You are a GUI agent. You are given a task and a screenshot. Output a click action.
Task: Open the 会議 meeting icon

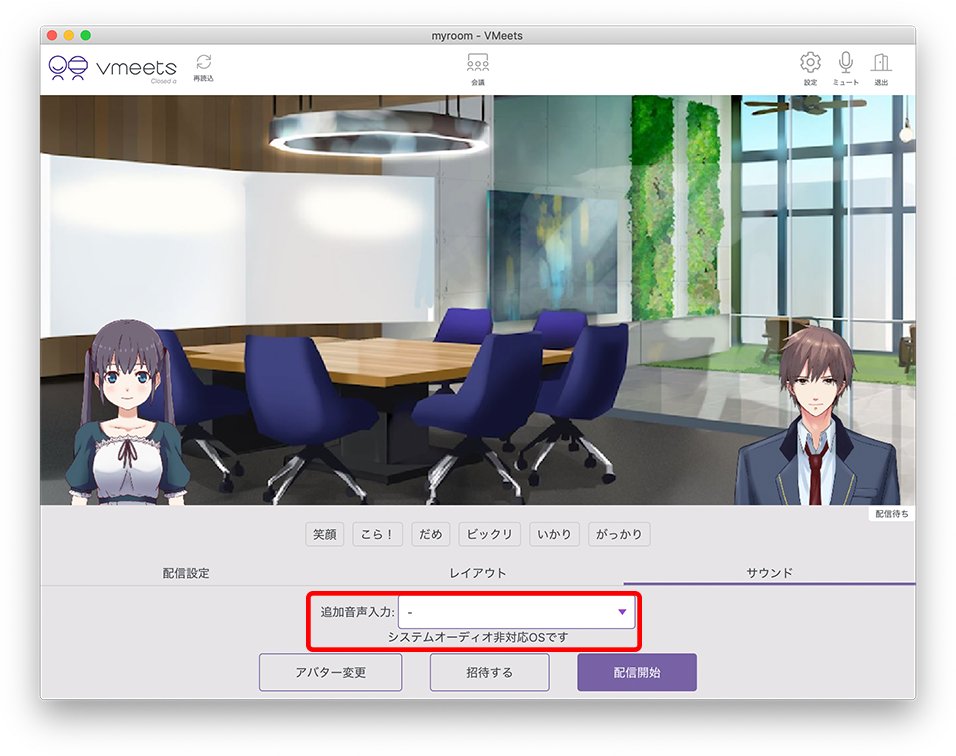pyautogui.click(x=477, y=67)
